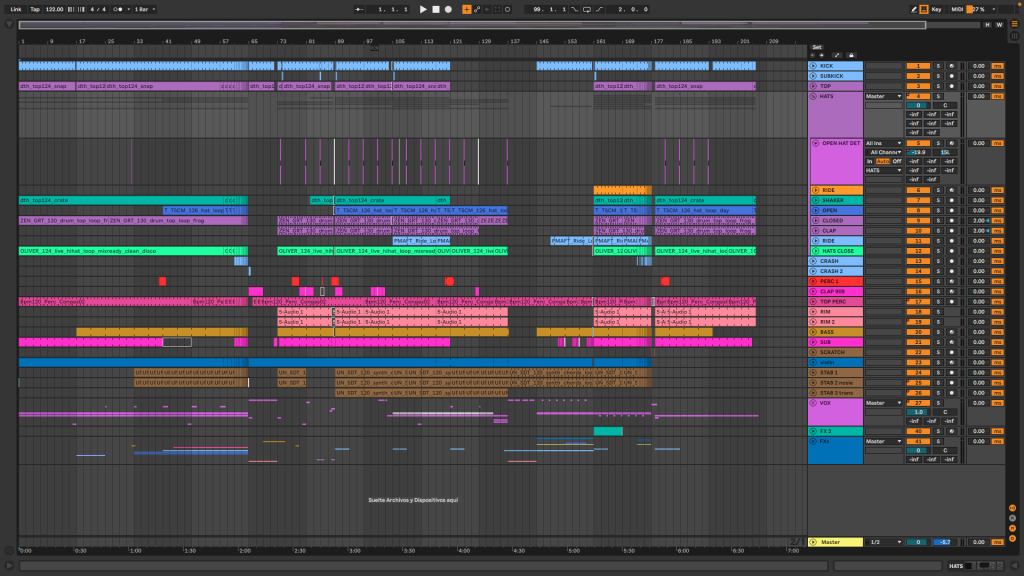1024x576 pixels.
Task: Click the Arrangement Record button
Action: 448,9
